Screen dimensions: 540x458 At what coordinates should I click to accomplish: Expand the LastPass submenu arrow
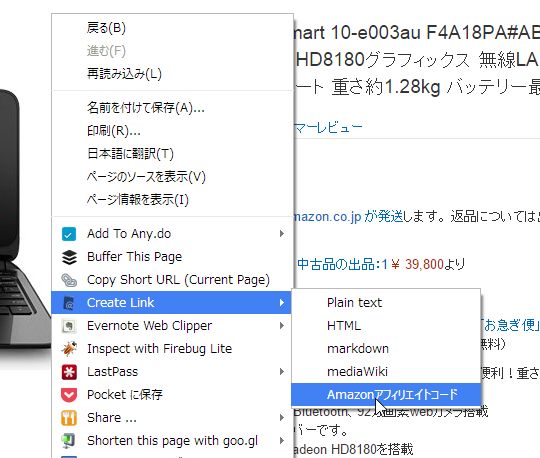(x=282, y=372)
